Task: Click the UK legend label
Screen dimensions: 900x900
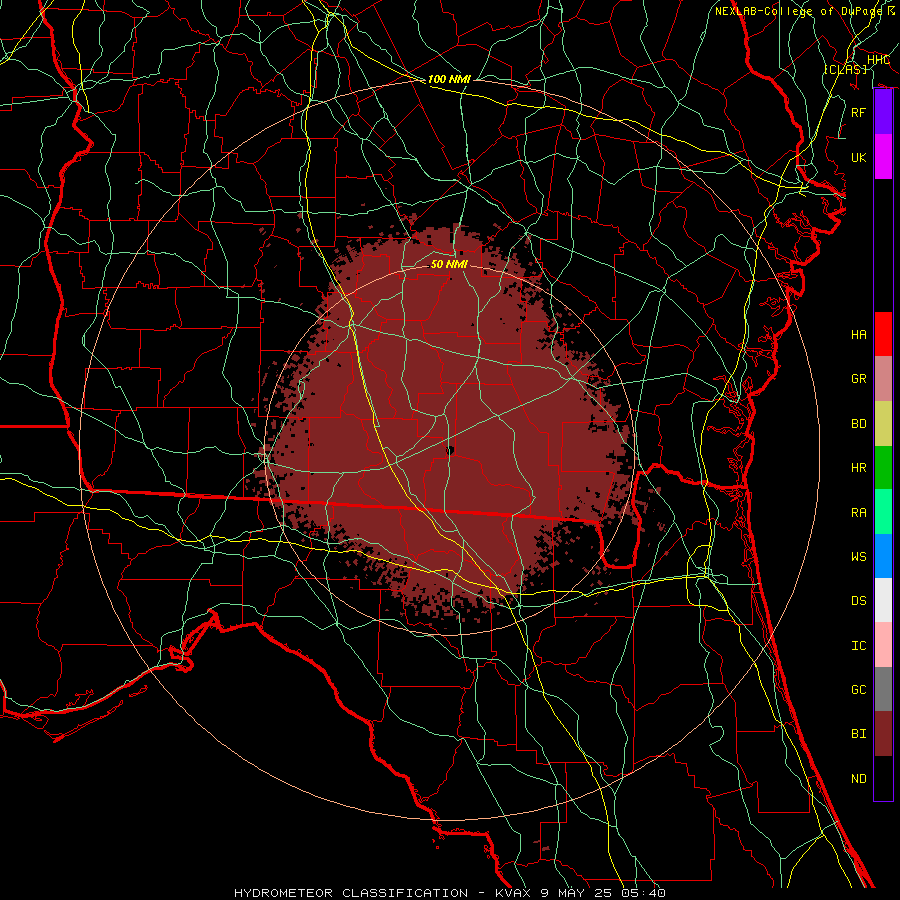Action: 859,157
